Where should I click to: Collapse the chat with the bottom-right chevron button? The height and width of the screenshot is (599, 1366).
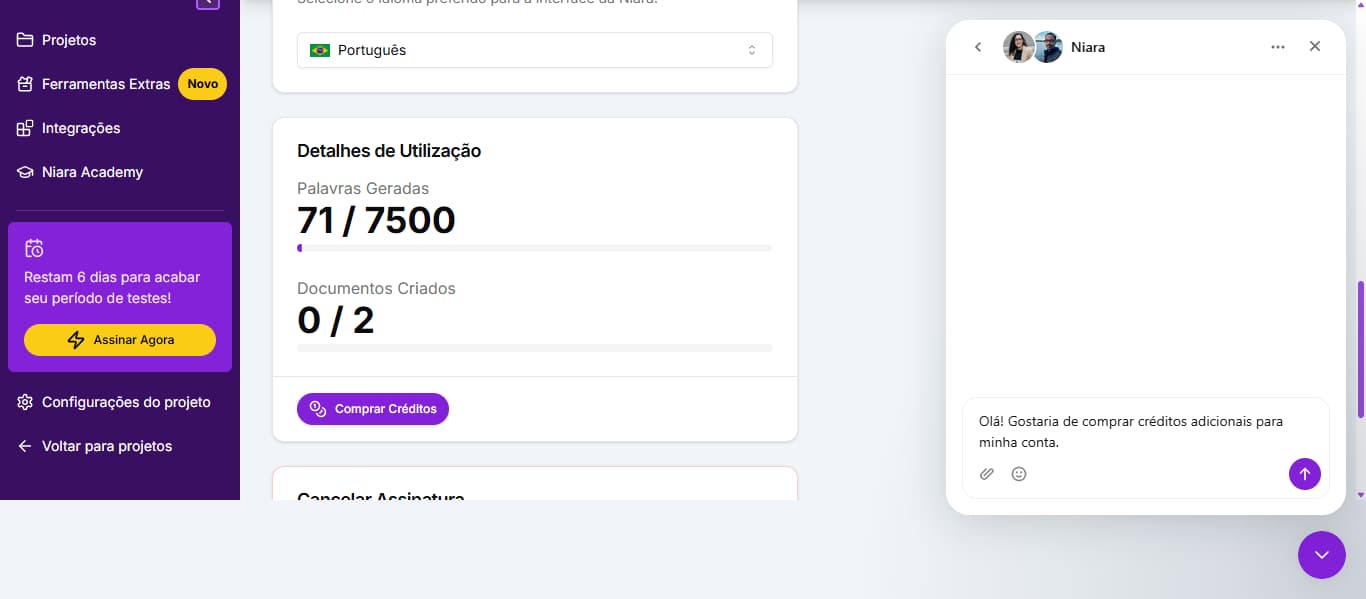1321,555
